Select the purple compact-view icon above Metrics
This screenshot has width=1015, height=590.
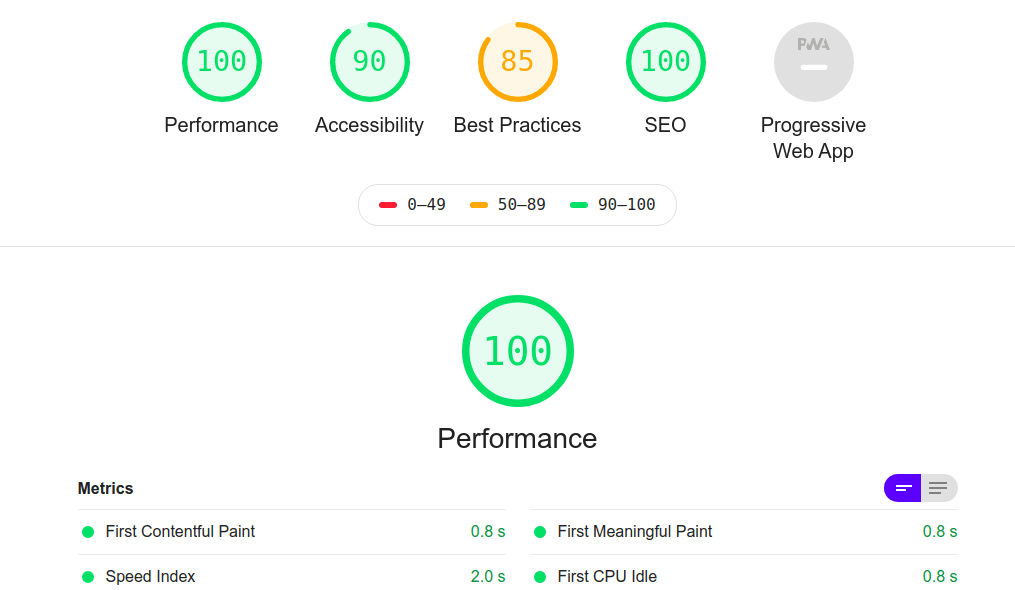pyautogui.click(x=901, y=488)
